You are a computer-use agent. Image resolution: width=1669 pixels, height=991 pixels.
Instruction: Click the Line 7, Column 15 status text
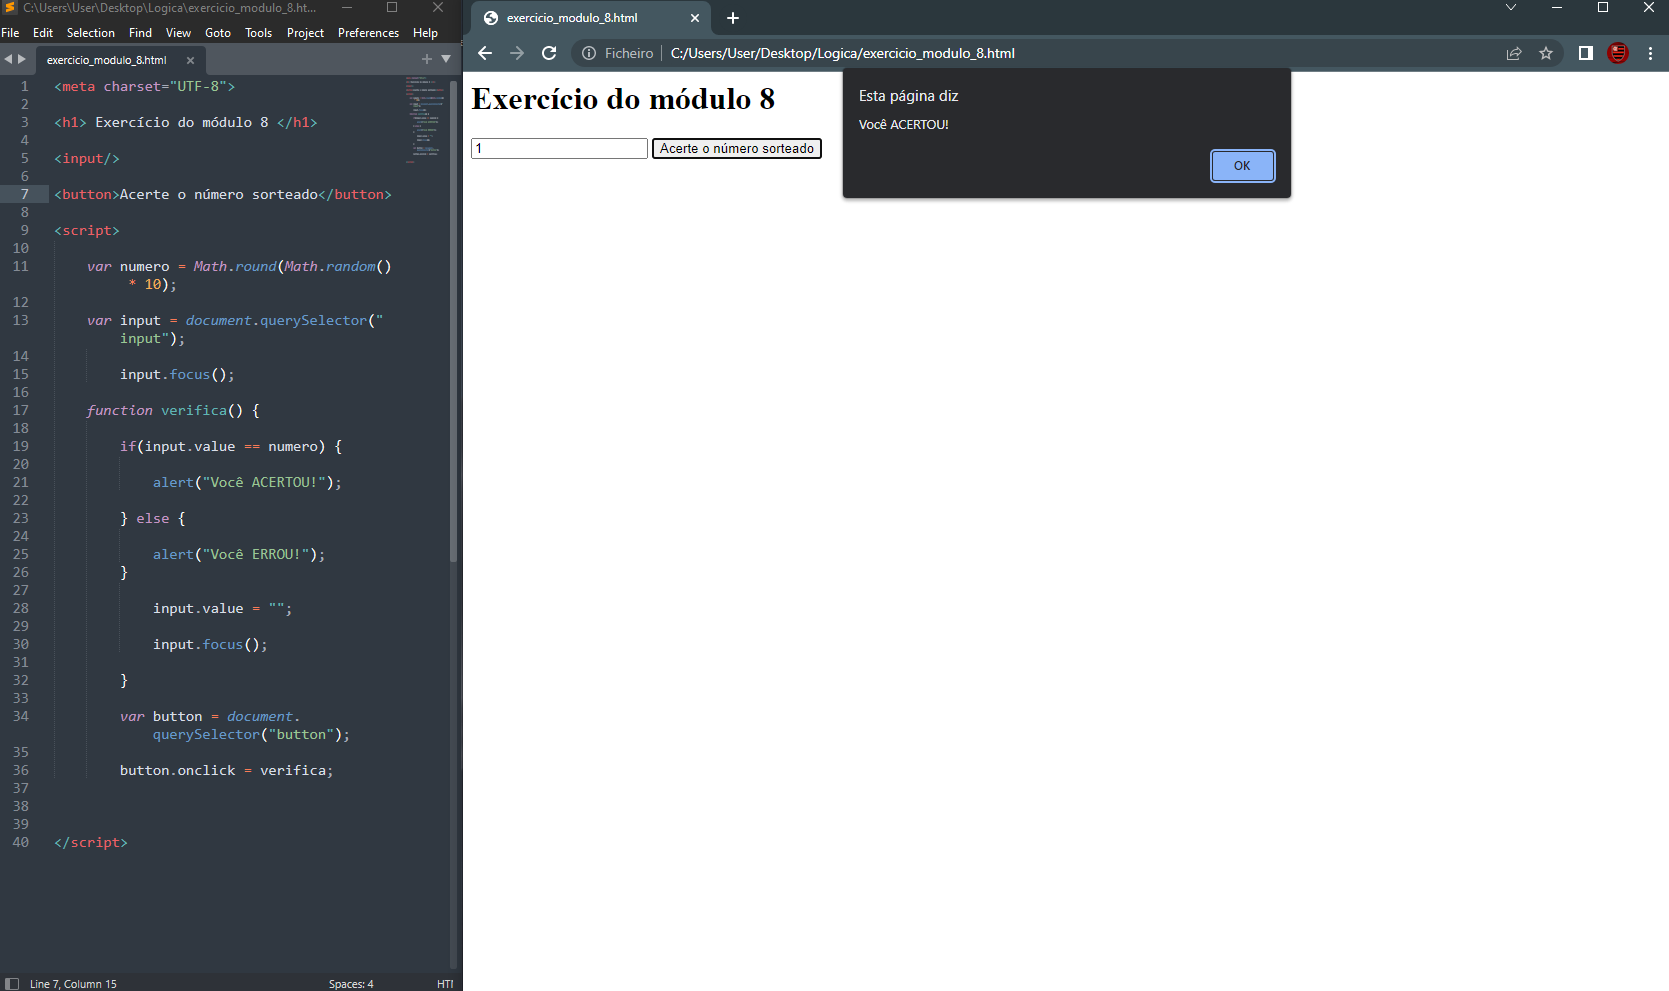pyautogui.click(x=73, y=984)
